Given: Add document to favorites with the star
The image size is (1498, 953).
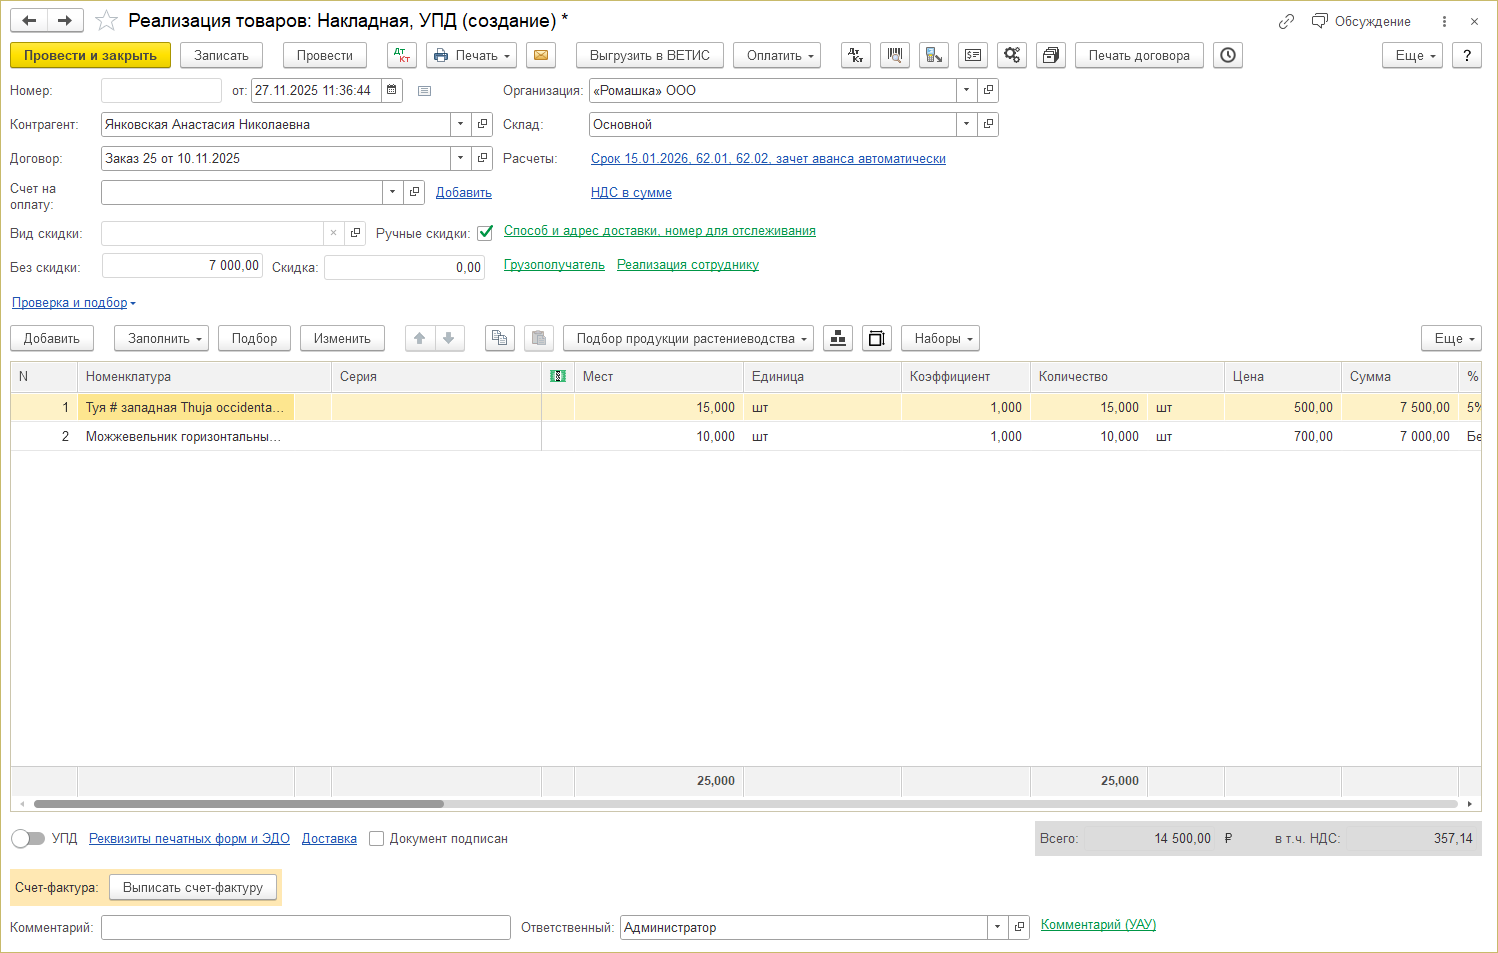Looking at the screenshot, I should (x=106, y=21).
